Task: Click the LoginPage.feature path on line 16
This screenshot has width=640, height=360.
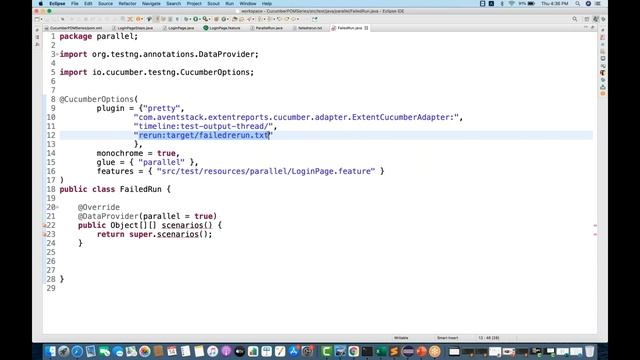Action: (x=266, y=171)
